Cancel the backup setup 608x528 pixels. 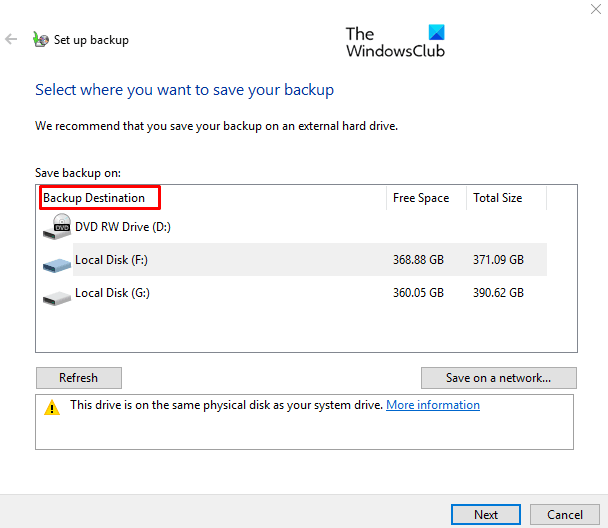tap(563, 514)
